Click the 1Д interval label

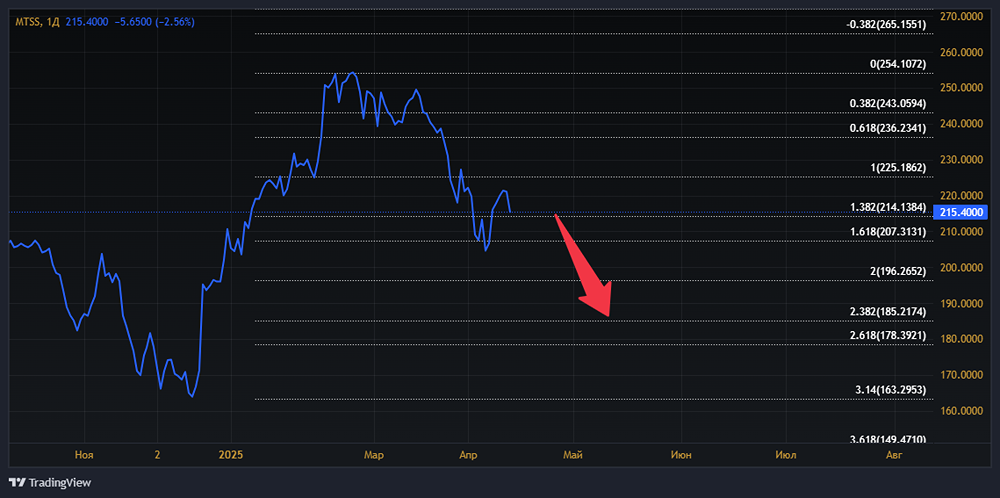click(x=53, y=21)
